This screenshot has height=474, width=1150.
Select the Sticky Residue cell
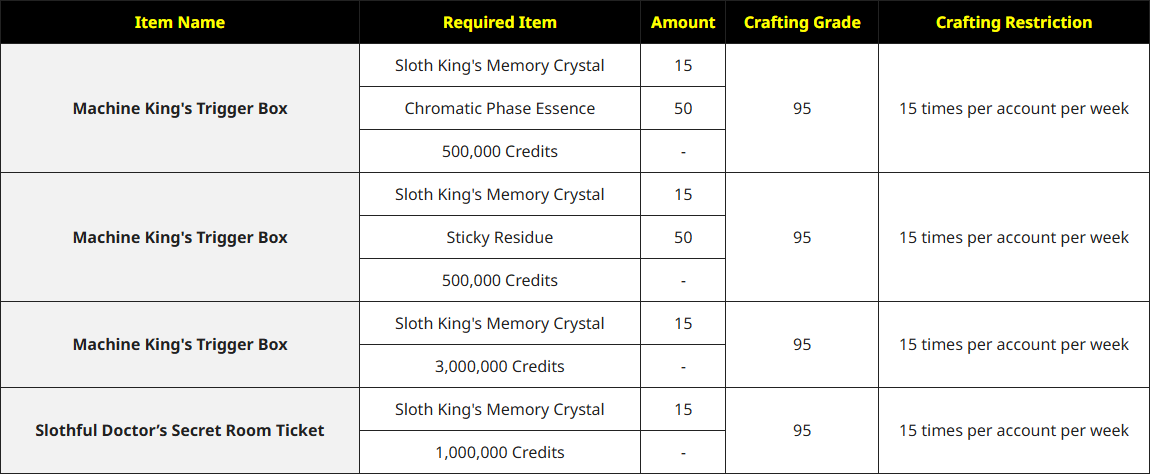point(499,237)
